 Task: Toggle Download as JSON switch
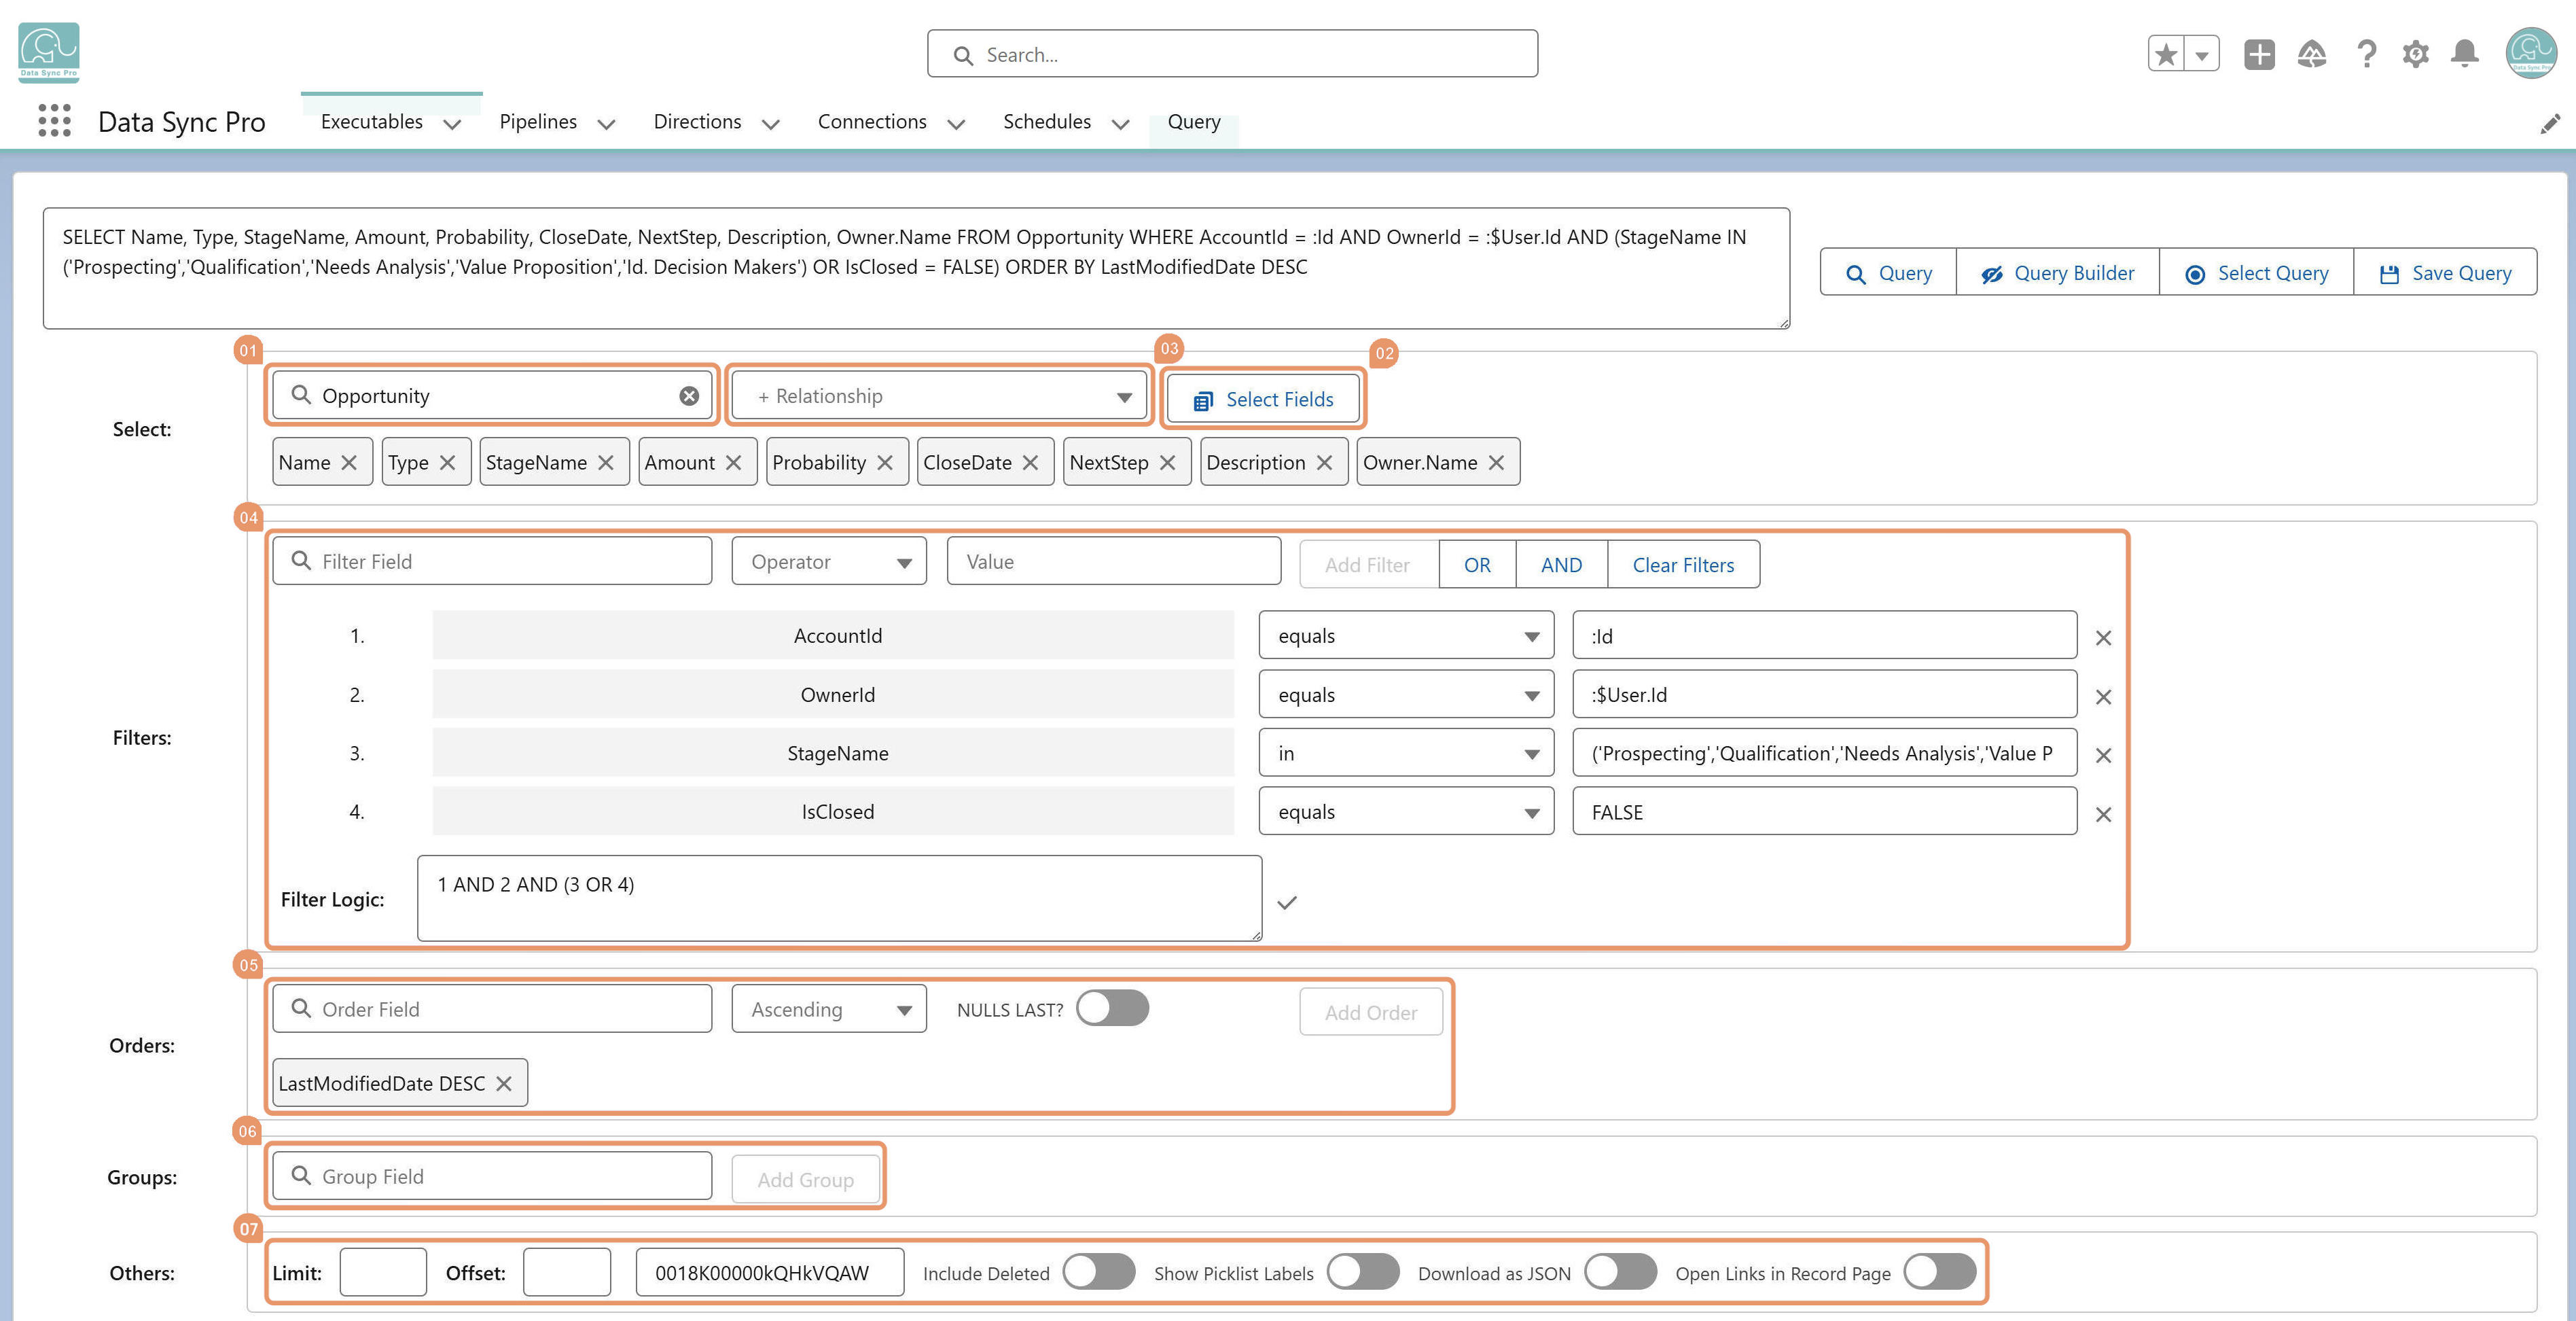1621,1272
